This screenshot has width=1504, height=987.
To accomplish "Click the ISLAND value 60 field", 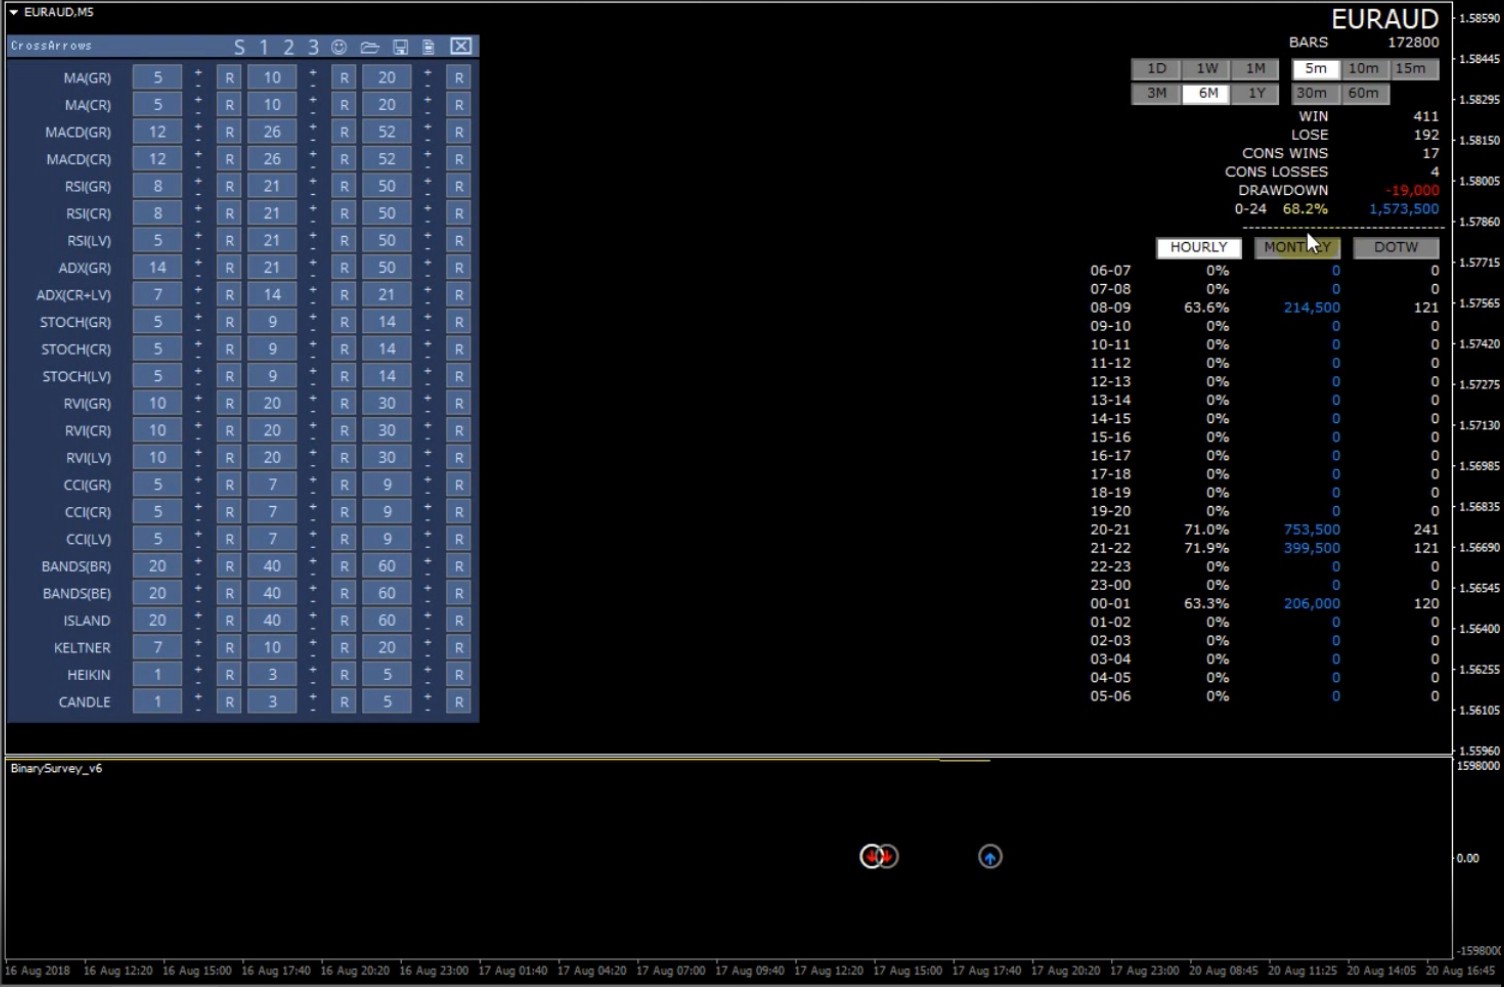I will tap(387, 620).
